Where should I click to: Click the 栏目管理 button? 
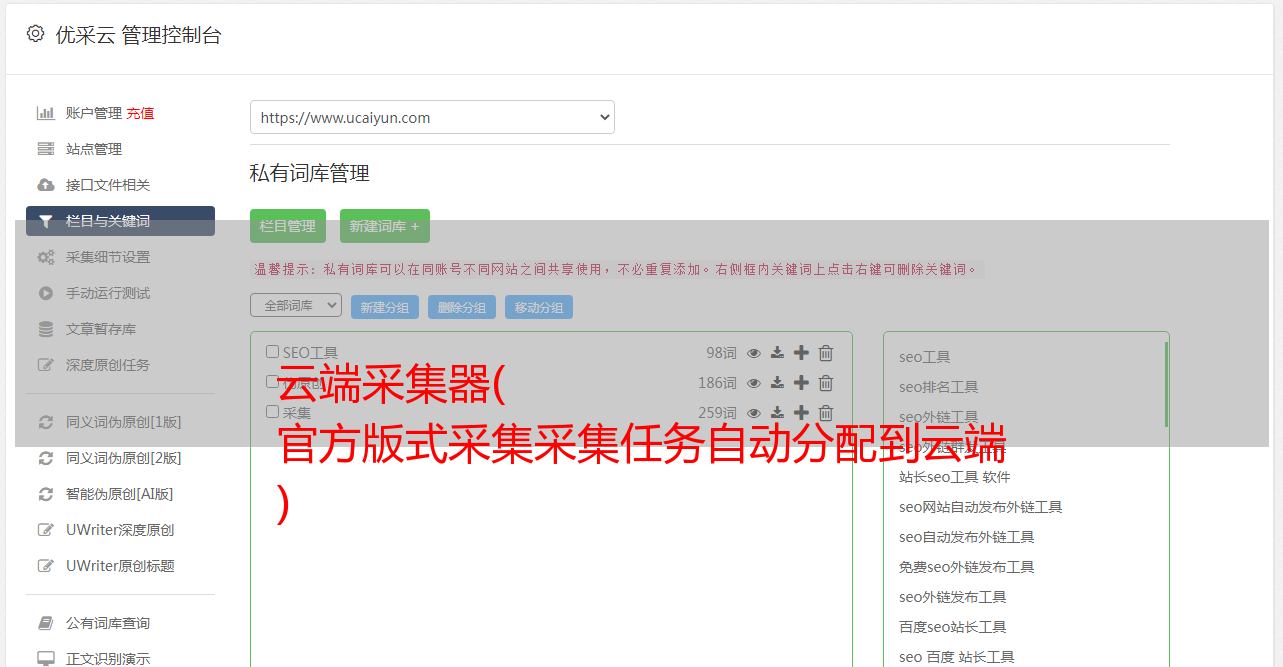[x=288, y=226]
